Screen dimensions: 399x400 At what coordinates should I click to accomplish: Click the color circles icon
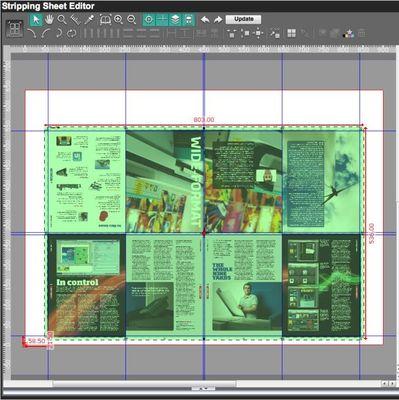click(x=348, y=33)
